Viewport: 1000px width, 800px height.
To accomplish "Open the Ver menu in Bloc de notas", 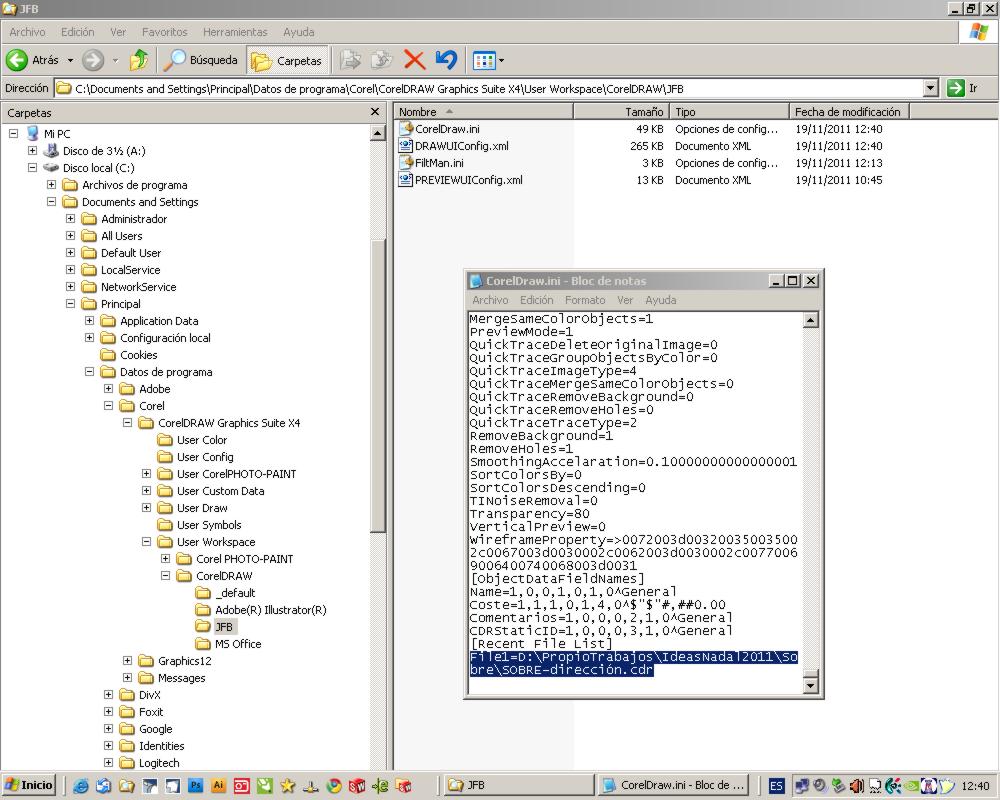I will [x=625, y=300].
